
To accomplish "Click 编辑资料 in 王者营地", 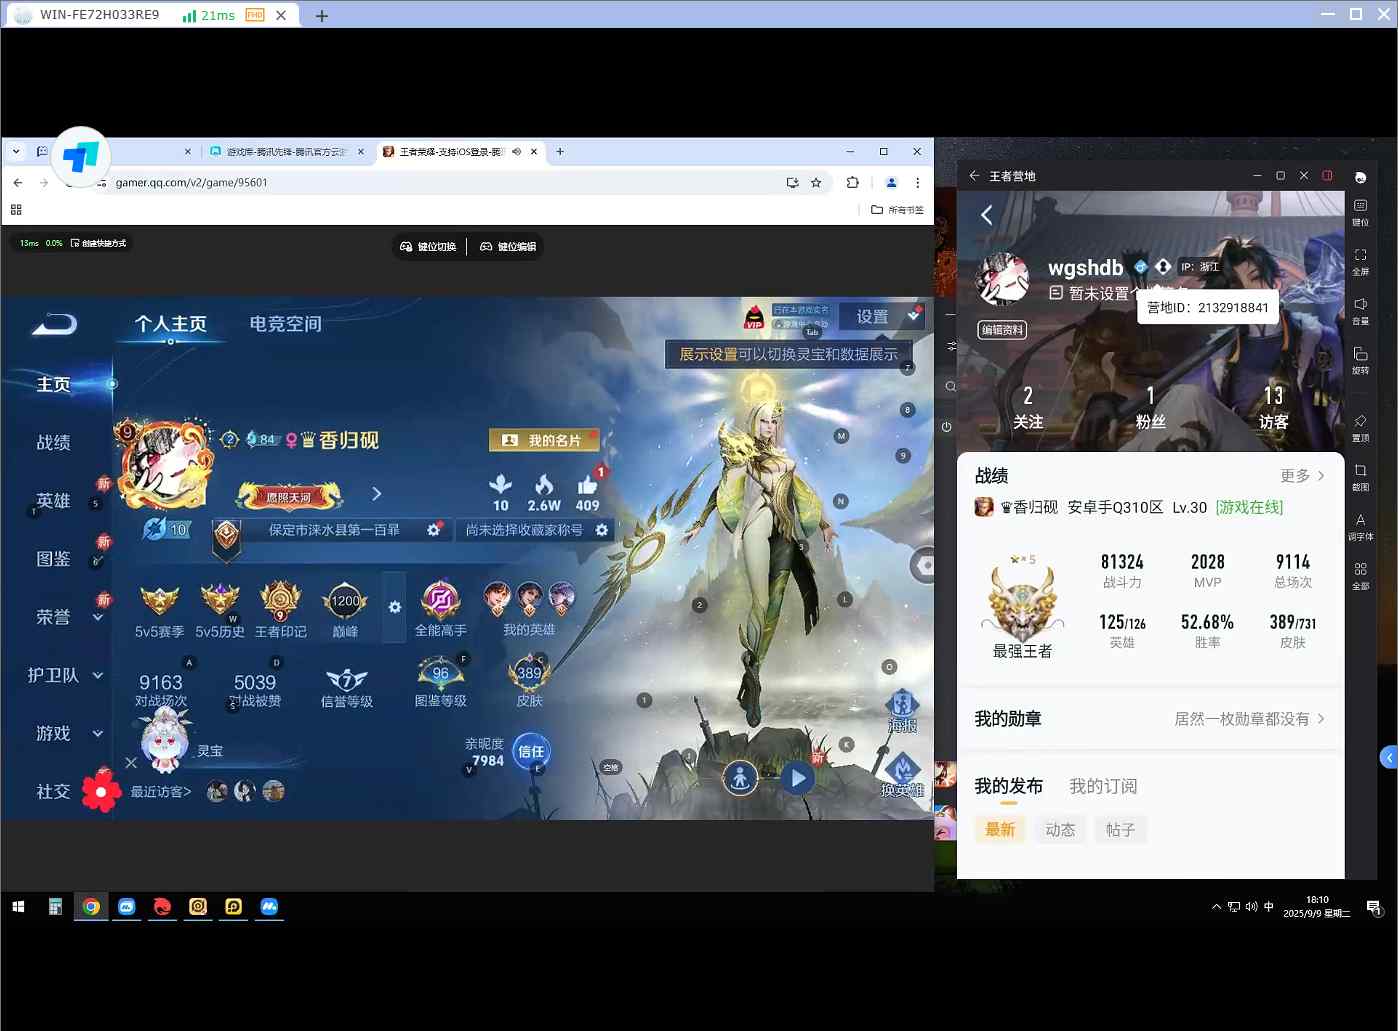I will tap(1002, 330).
